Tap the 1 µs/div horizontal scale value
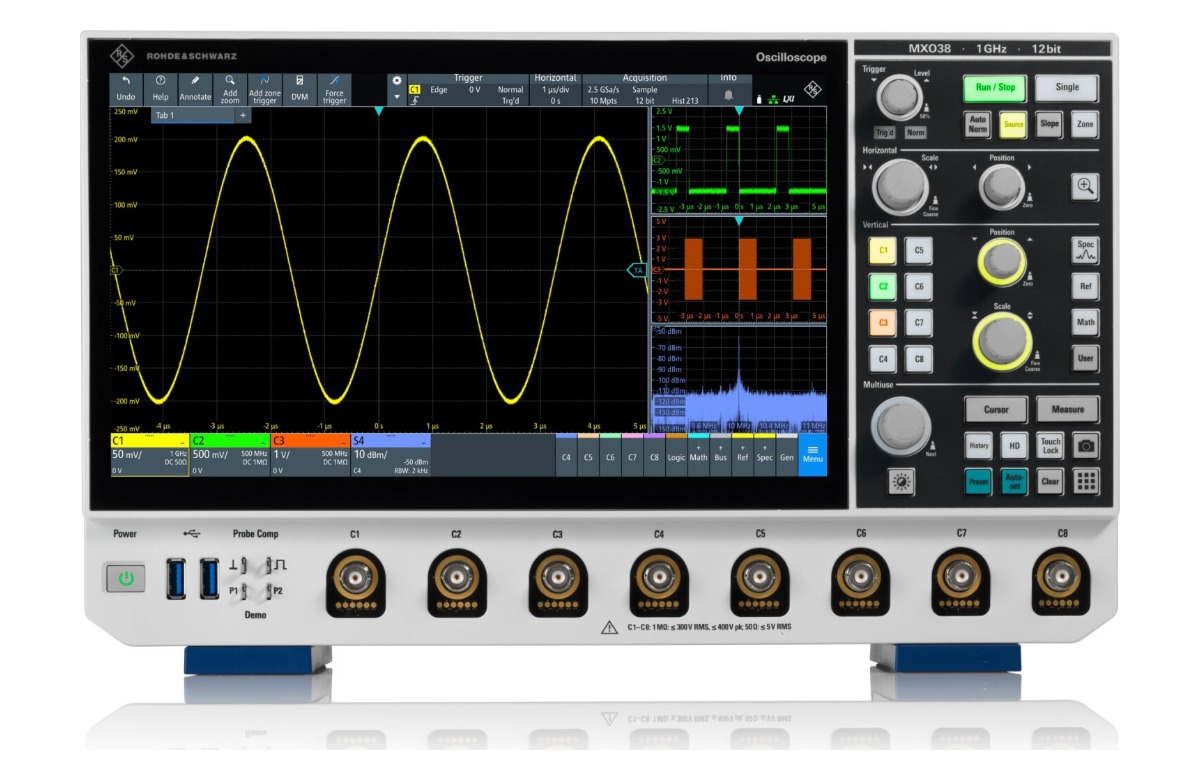The width and height of the screenshot is (1200, 780). (556, 90)
